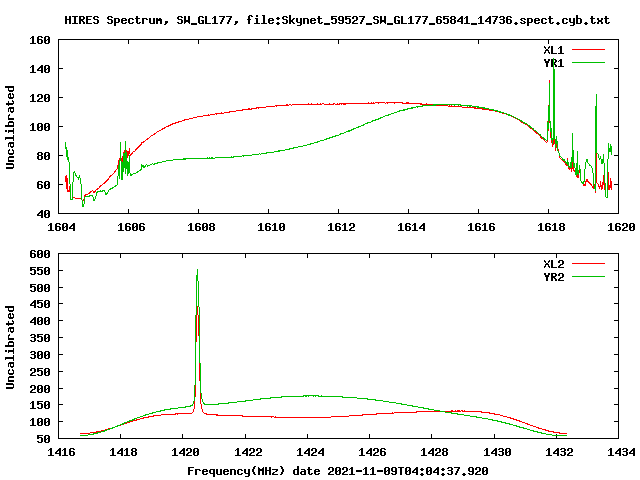Click the 250 tick label on the bottom y-axis

(x=40, y=372)
